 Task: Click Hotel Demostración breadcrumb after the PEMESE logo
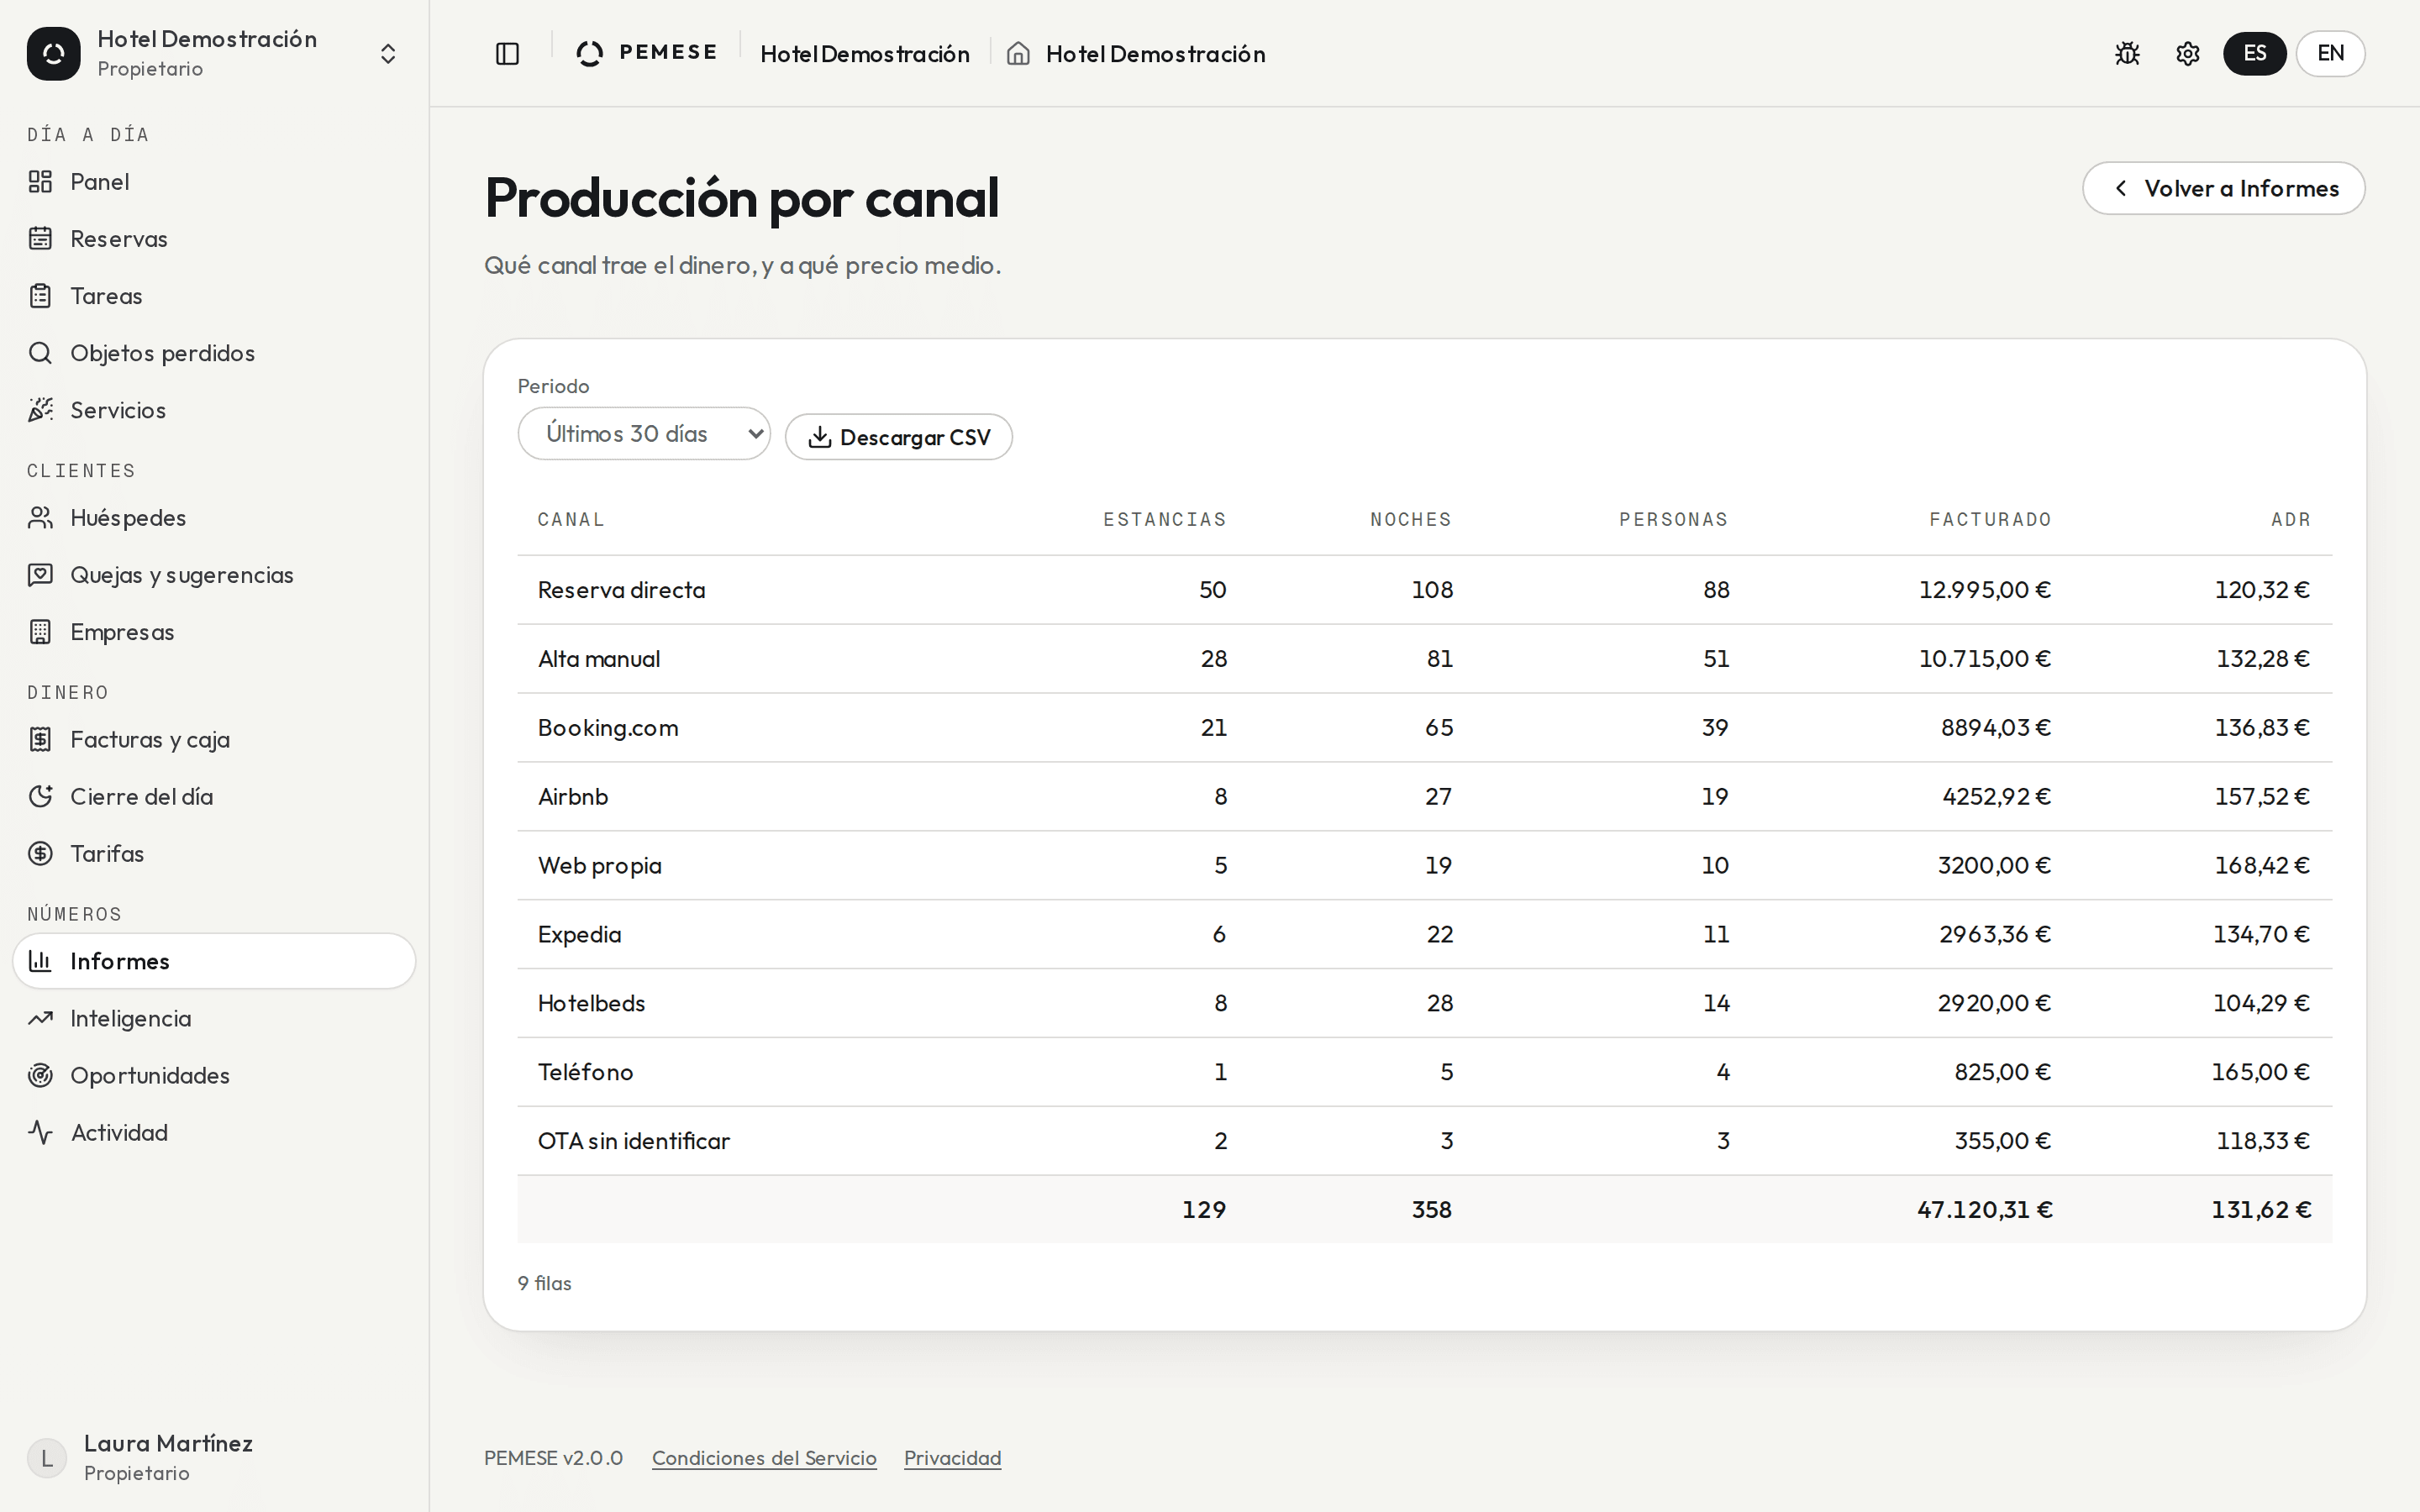(x=865, y=54)
